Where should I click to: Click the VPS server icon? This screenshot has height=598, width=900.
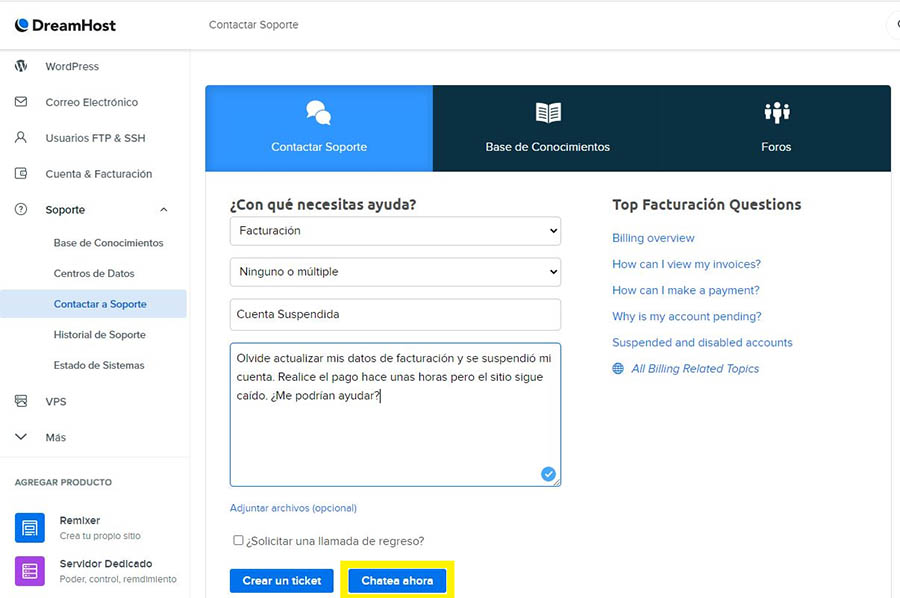(21, 401)
